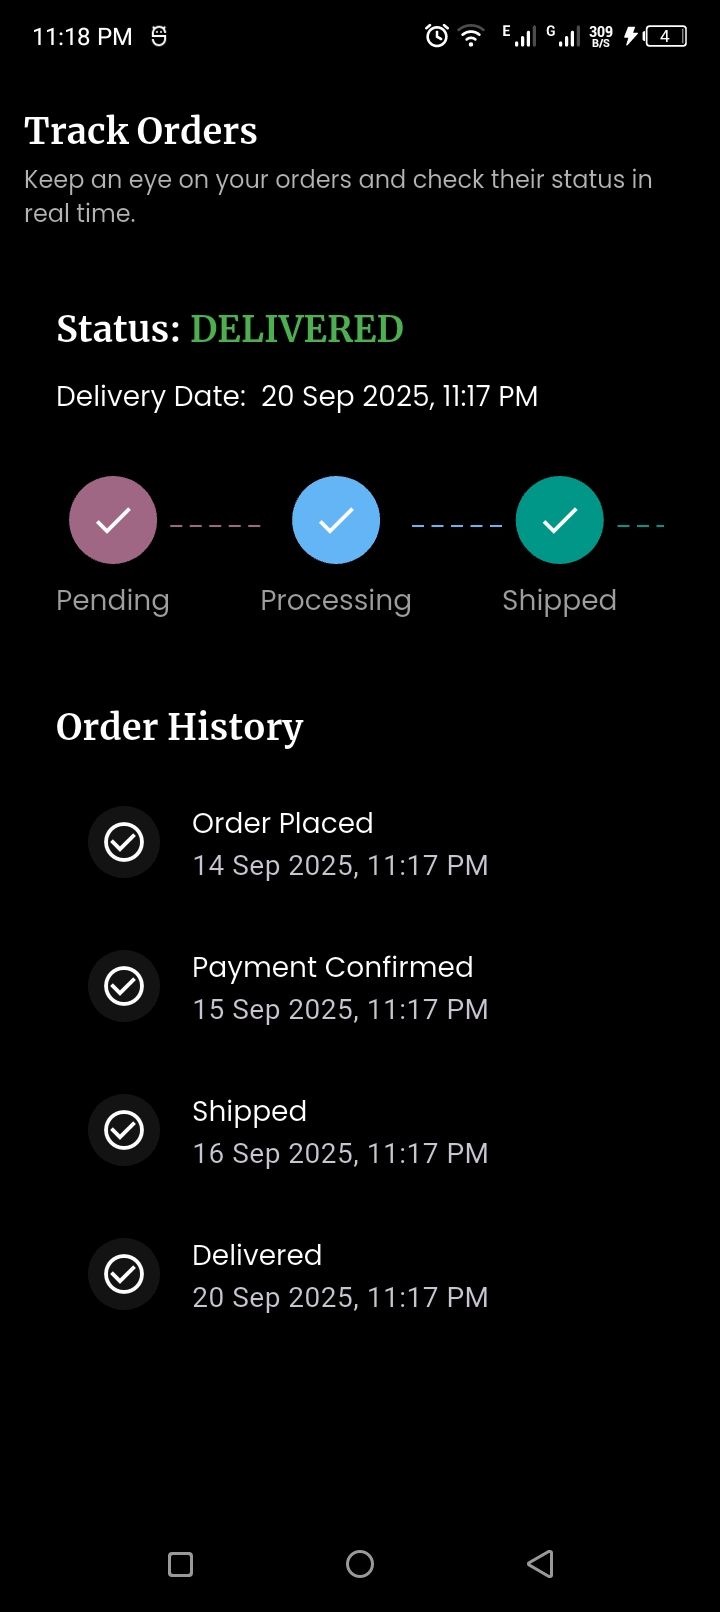This screenshot has height=1612, width=720.
Task: Tap the alarm icon in status bar
Action: tap(437, 37)
